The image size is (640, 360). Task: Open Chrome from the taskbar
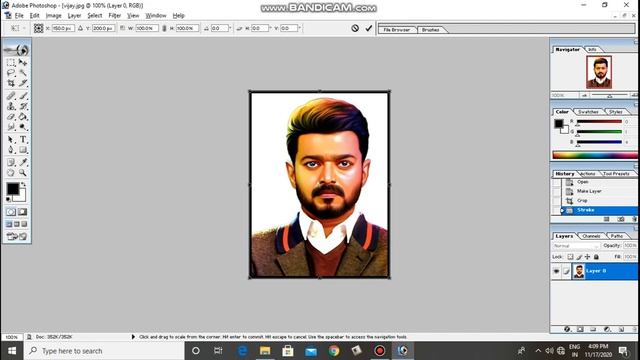point(334,351)
